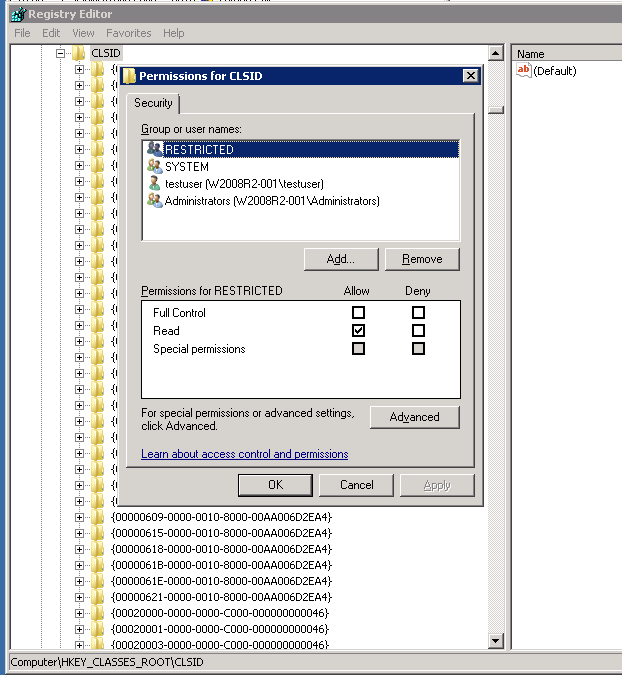Close the Permissions for CLSID dialog
The height and width of the screenshot is (675, 622).
[x=470, y=76]
